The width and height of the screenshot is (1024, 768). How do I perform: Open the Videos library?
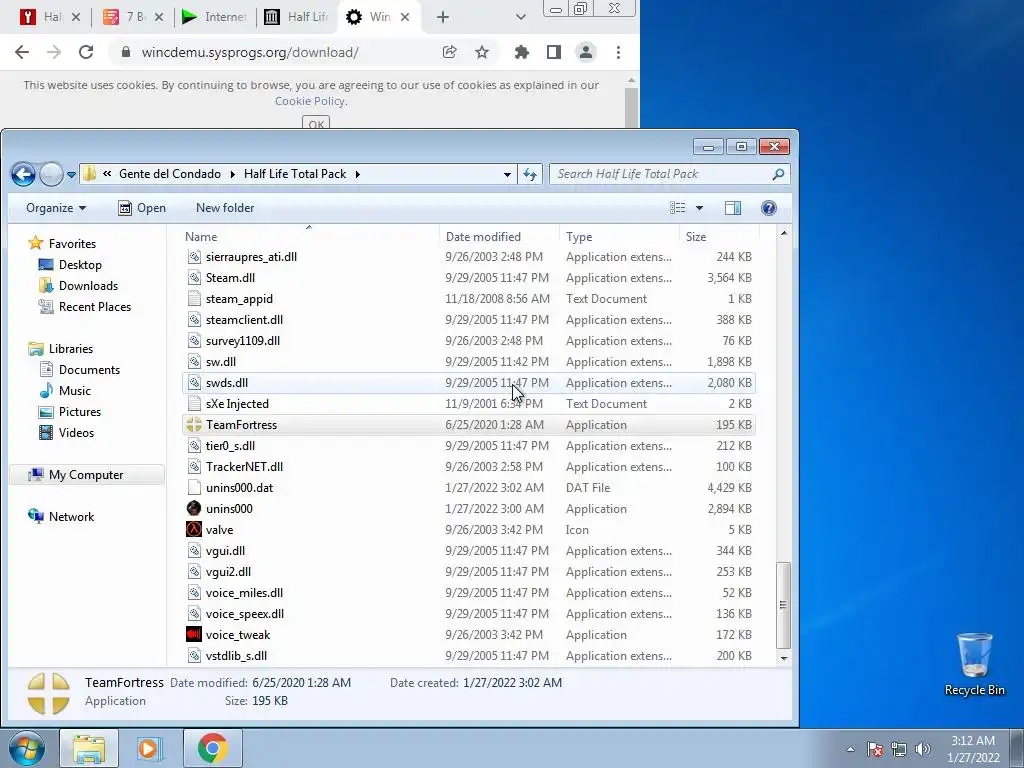click(x=76, y=432)
